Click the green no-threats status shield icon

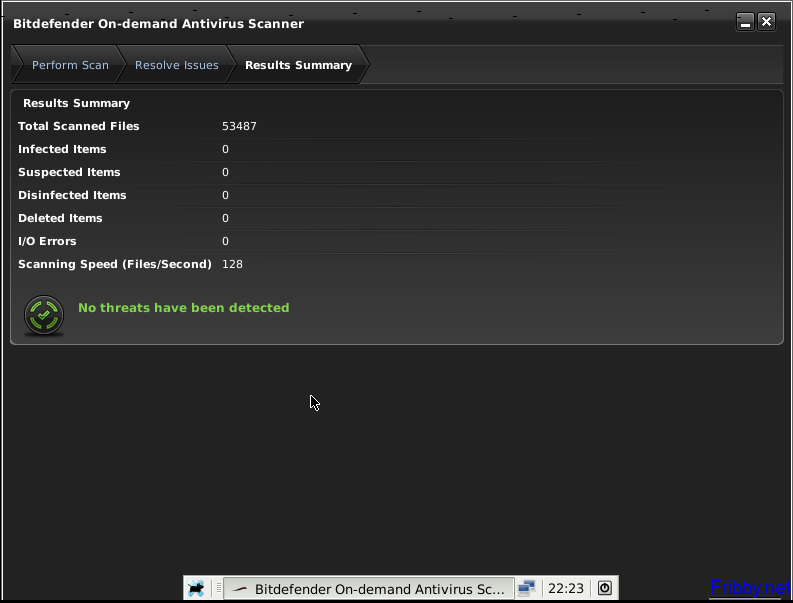pyautogui.click(x=43, y=315)
